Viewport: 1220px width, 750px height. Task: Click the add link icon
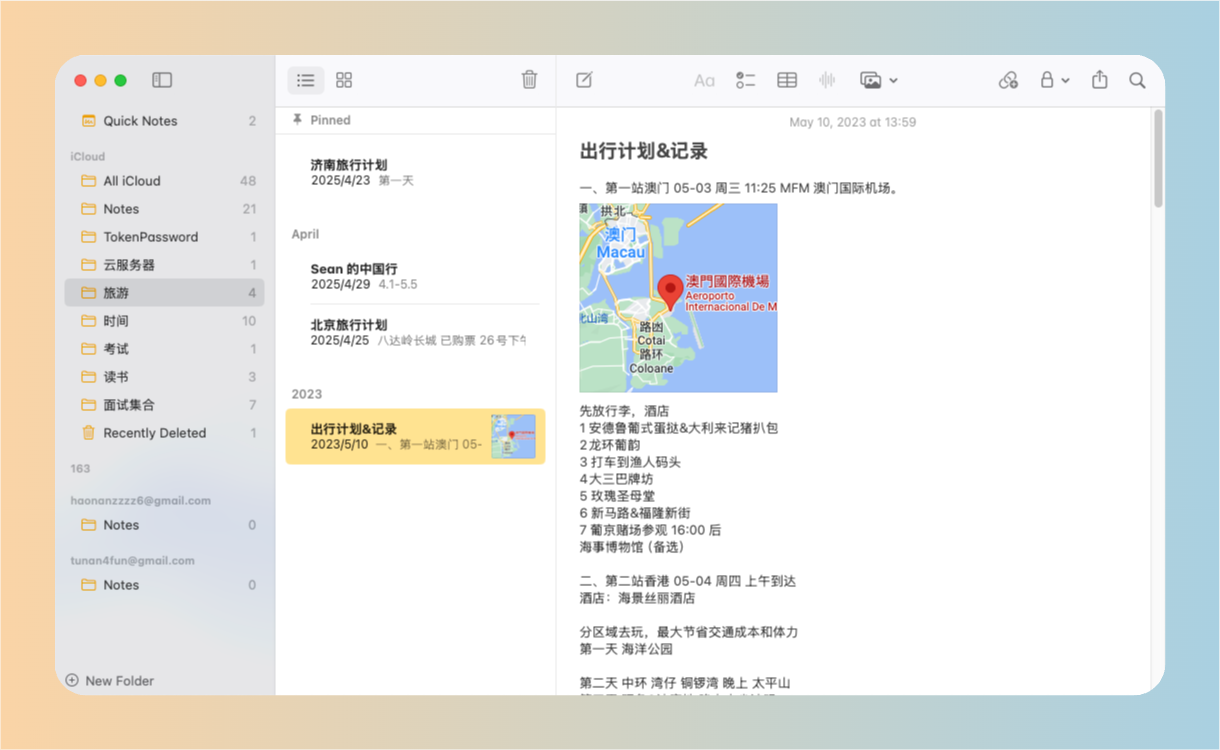[1008, 80]
